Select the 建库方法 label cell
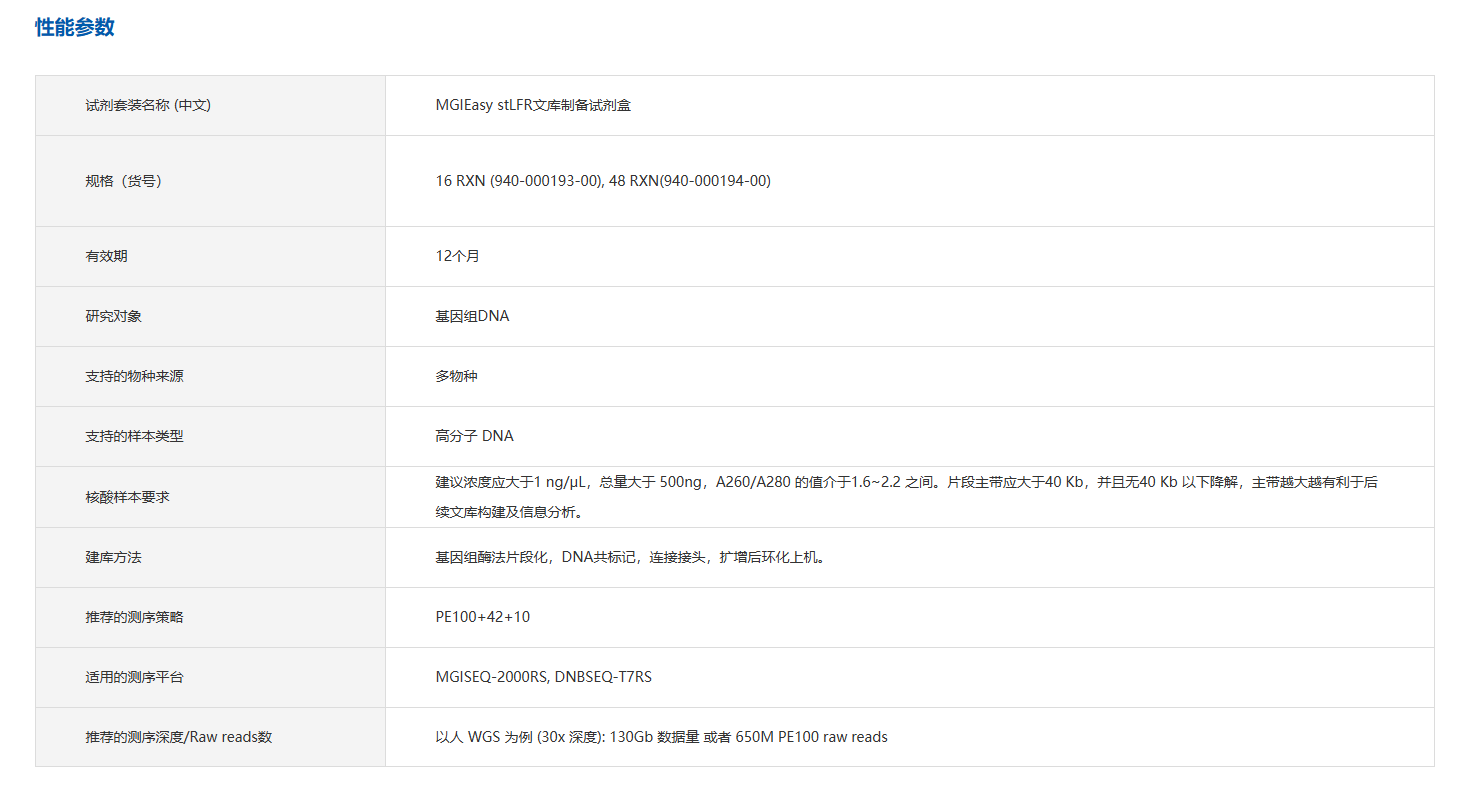Viewport: 1467px width, 786px height. click(210, 557)
